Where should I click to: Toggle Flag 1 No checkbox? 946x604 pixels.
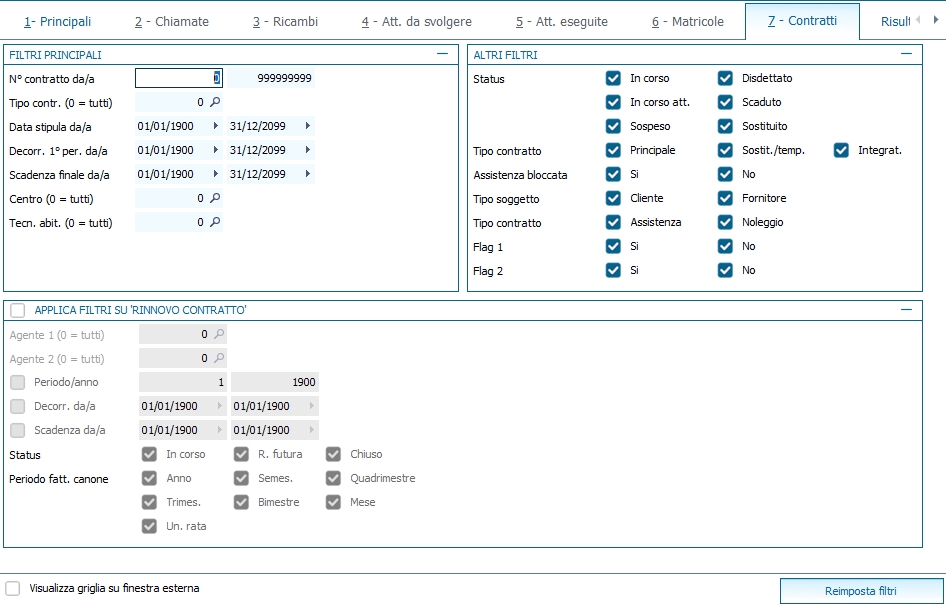pyautogui.click(x=725, y=246)
